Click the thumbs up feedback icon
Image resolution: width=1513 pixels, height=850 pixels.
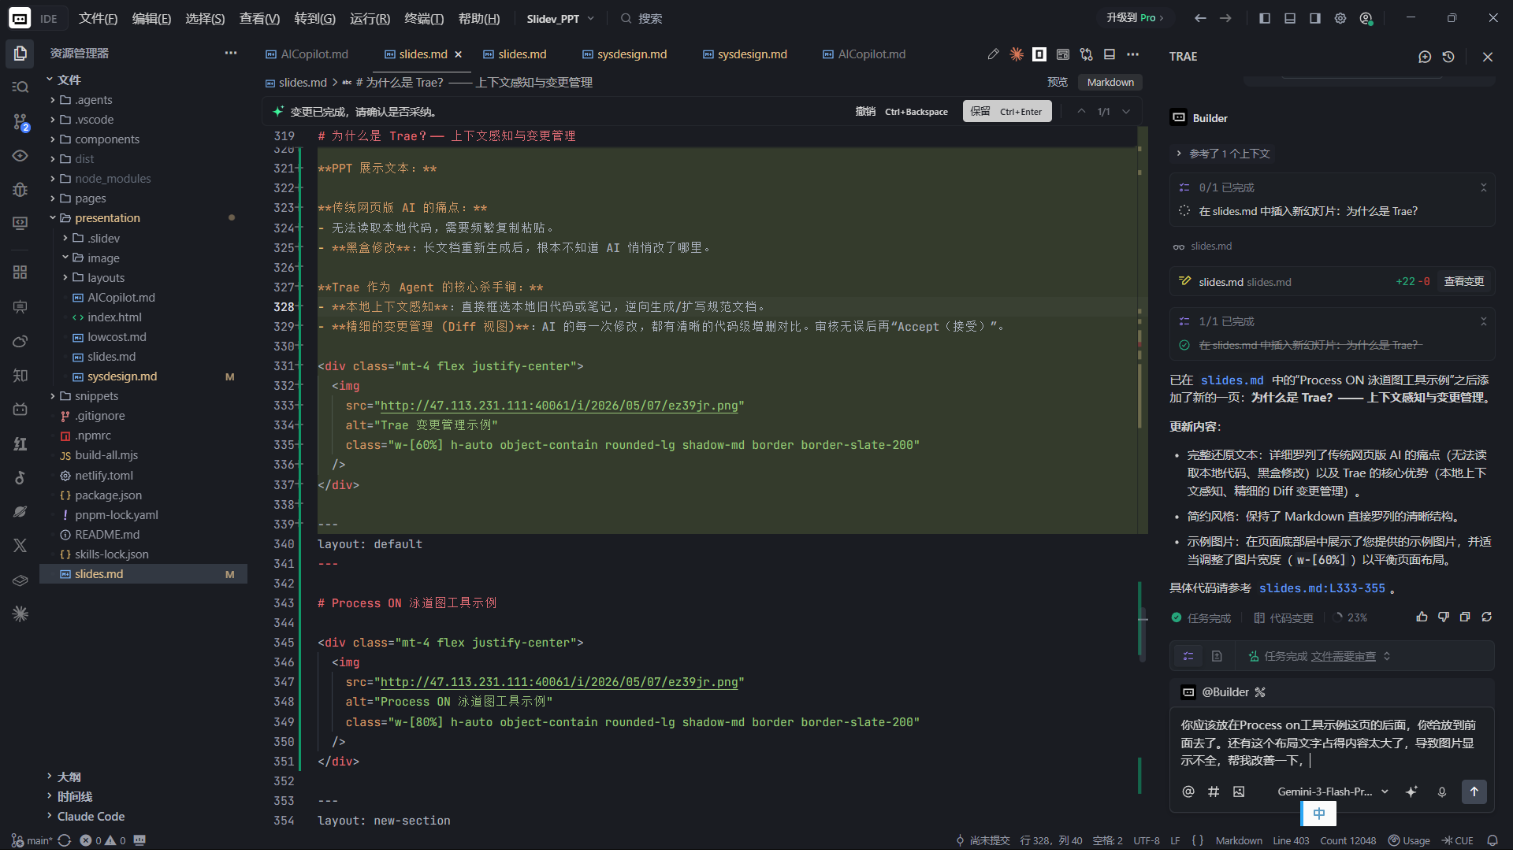pos(1421,617)
